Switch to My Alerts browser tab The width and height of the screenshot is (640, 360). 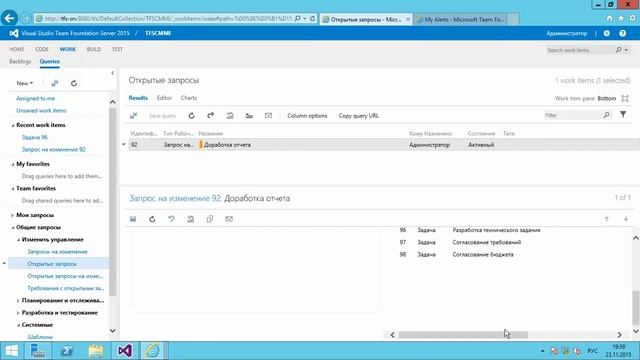coord(461,19)
